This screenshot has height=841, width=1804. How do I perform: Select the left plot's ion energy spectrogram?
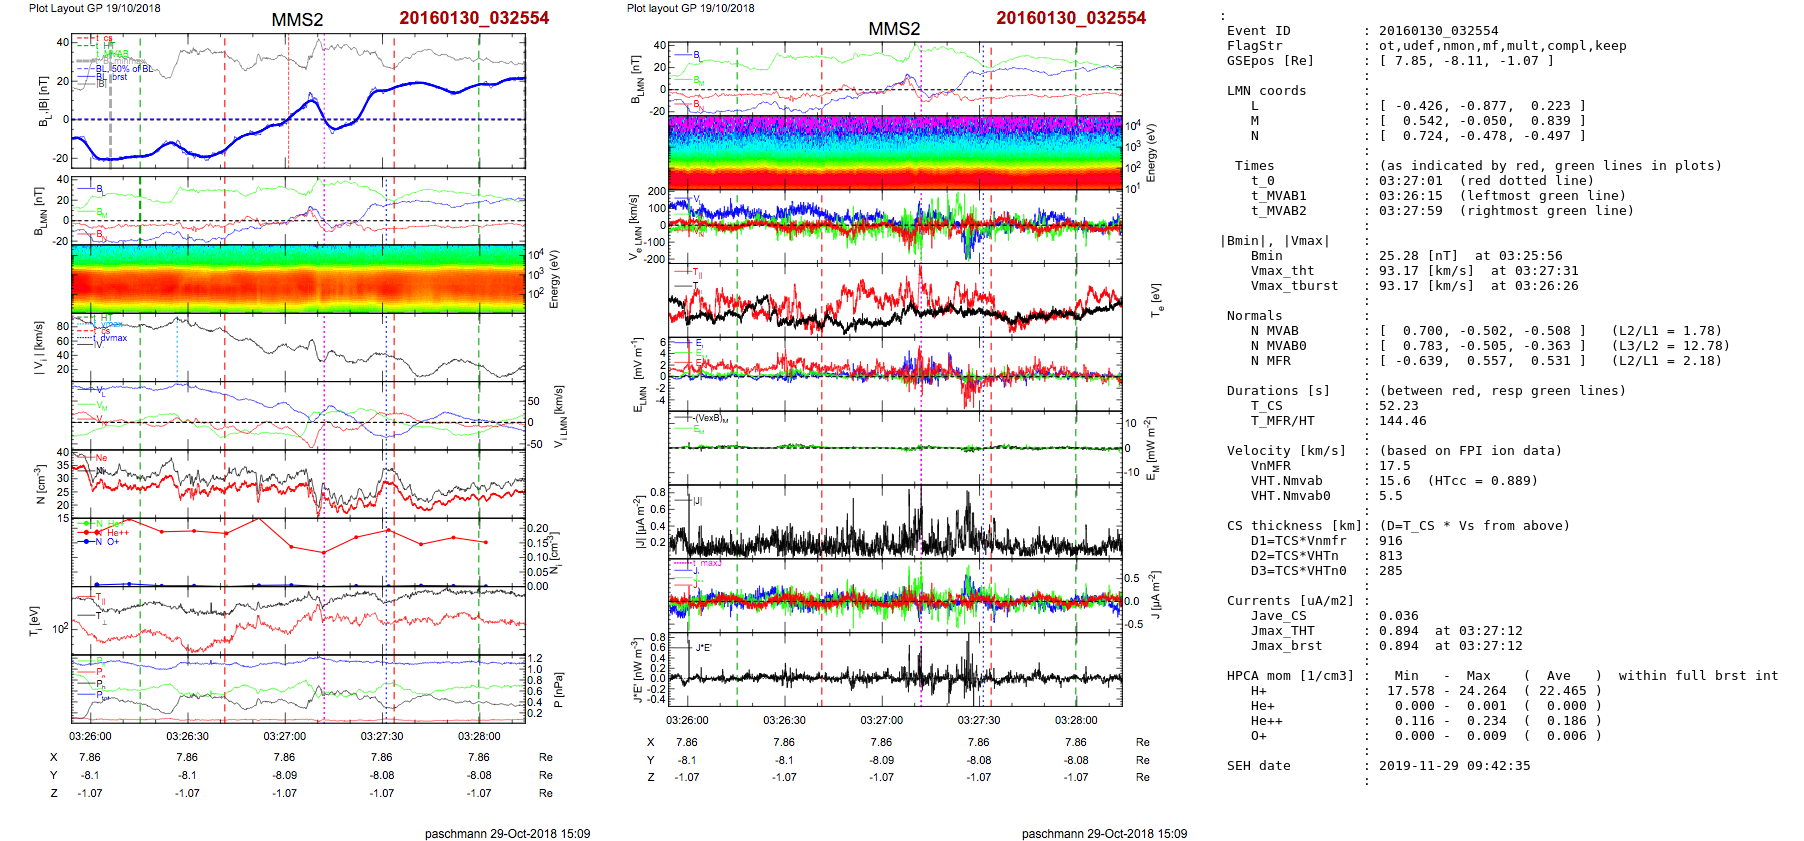click(298, 279)
